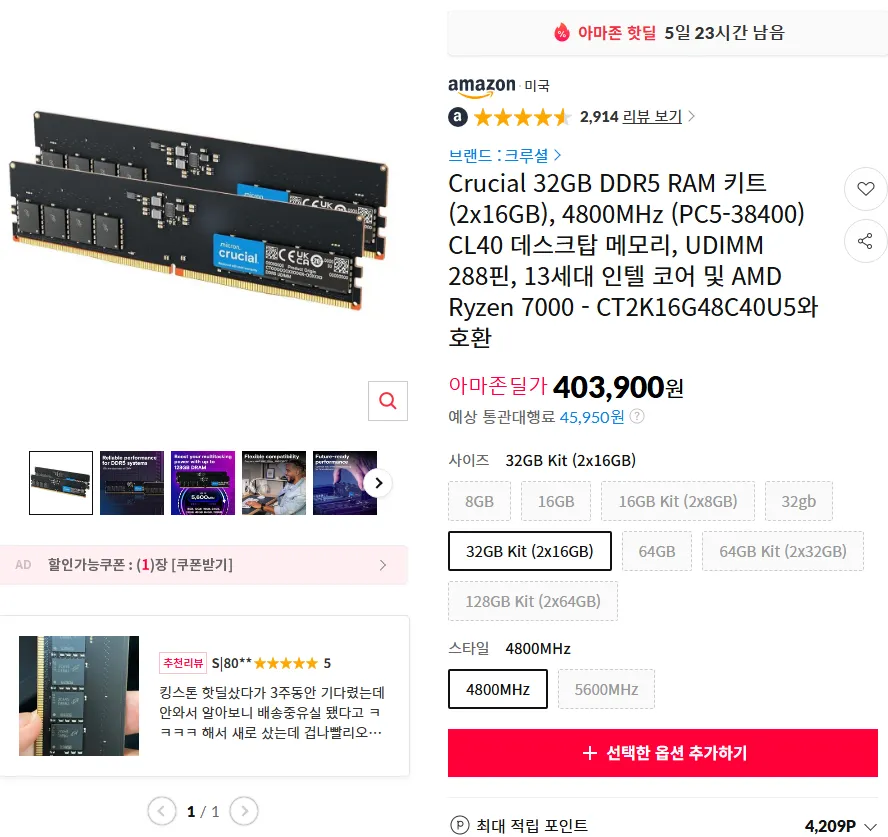Click the Amazon hot deal flame icon
This screenshot has width=888, height=837.
click(561, 32)
